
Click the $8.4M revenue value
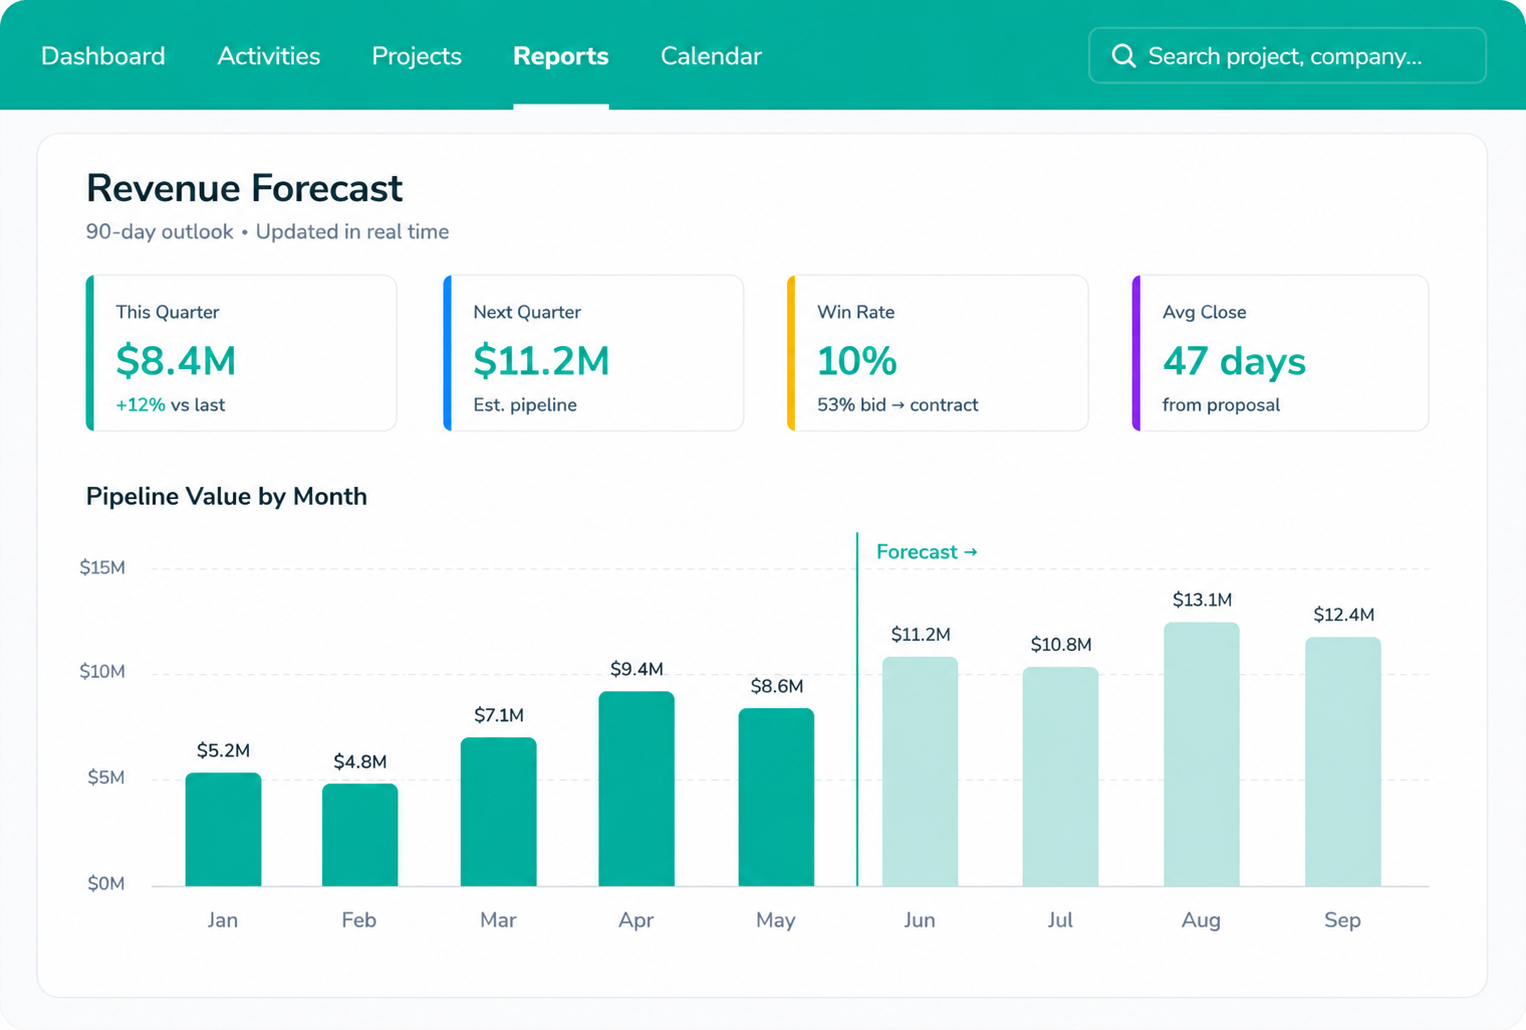[176, 361]
